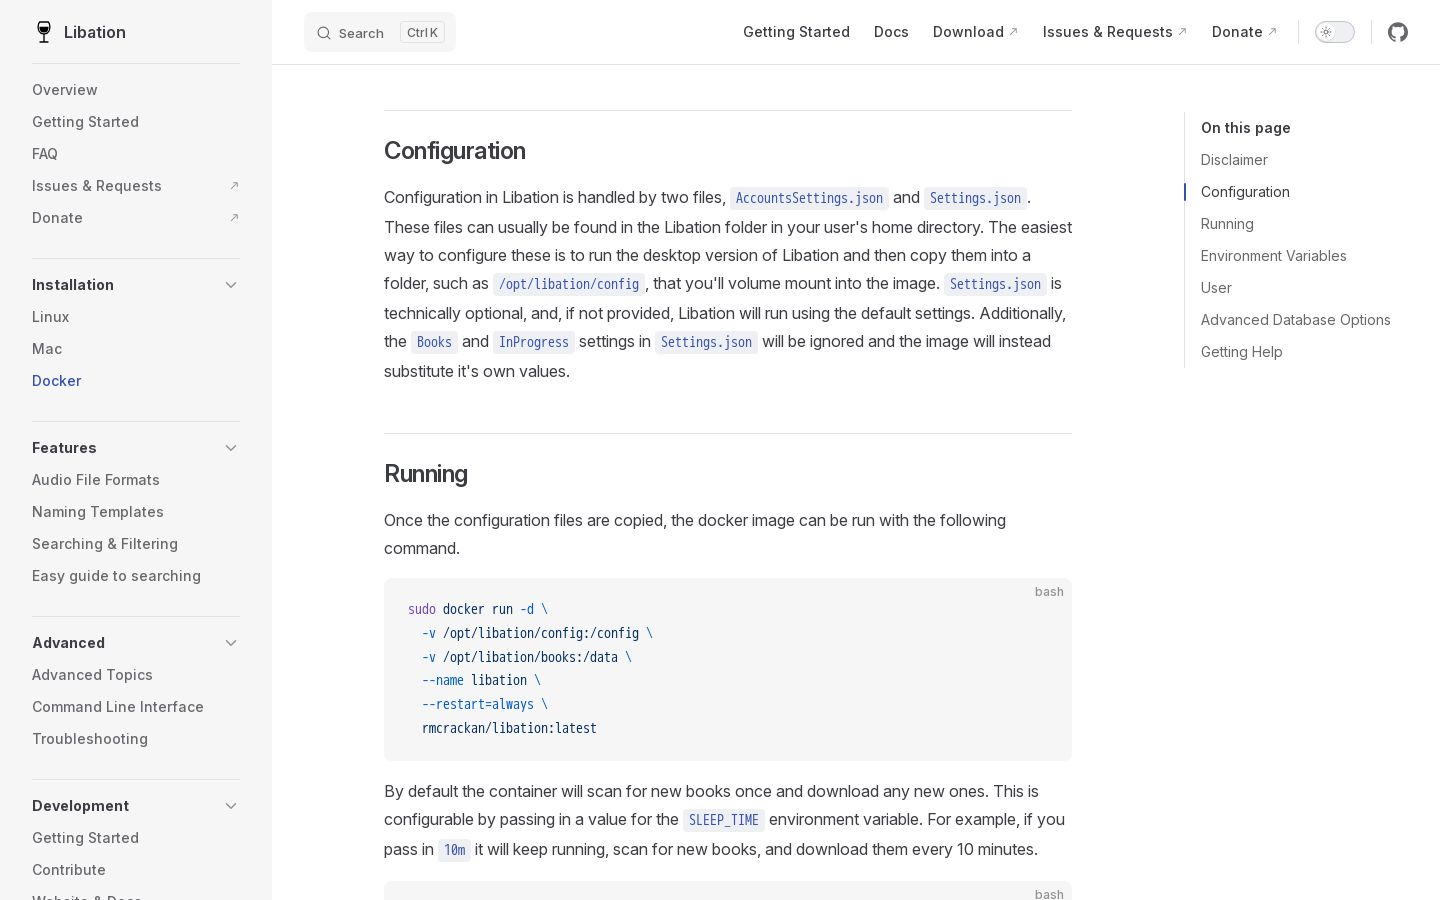Image resolution: width=1440 pixels, height=900 pixels.
Task: Jump to Configuration in On this page
Action: click(x=1245, y=192)
